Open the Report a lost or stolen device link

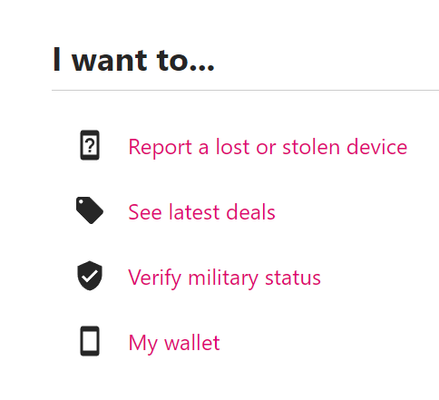268,147
